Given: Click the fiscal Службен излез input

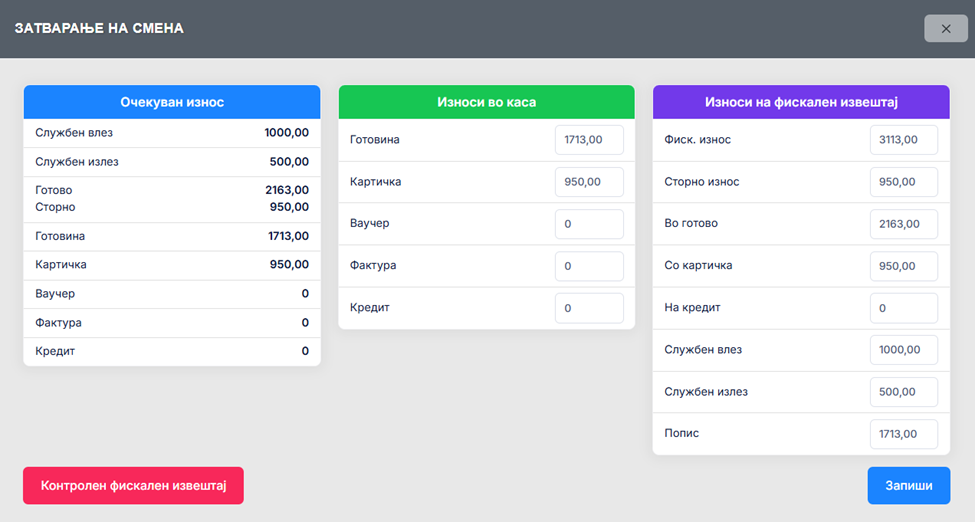Looking at the screenshot, I should click(903, 392).
